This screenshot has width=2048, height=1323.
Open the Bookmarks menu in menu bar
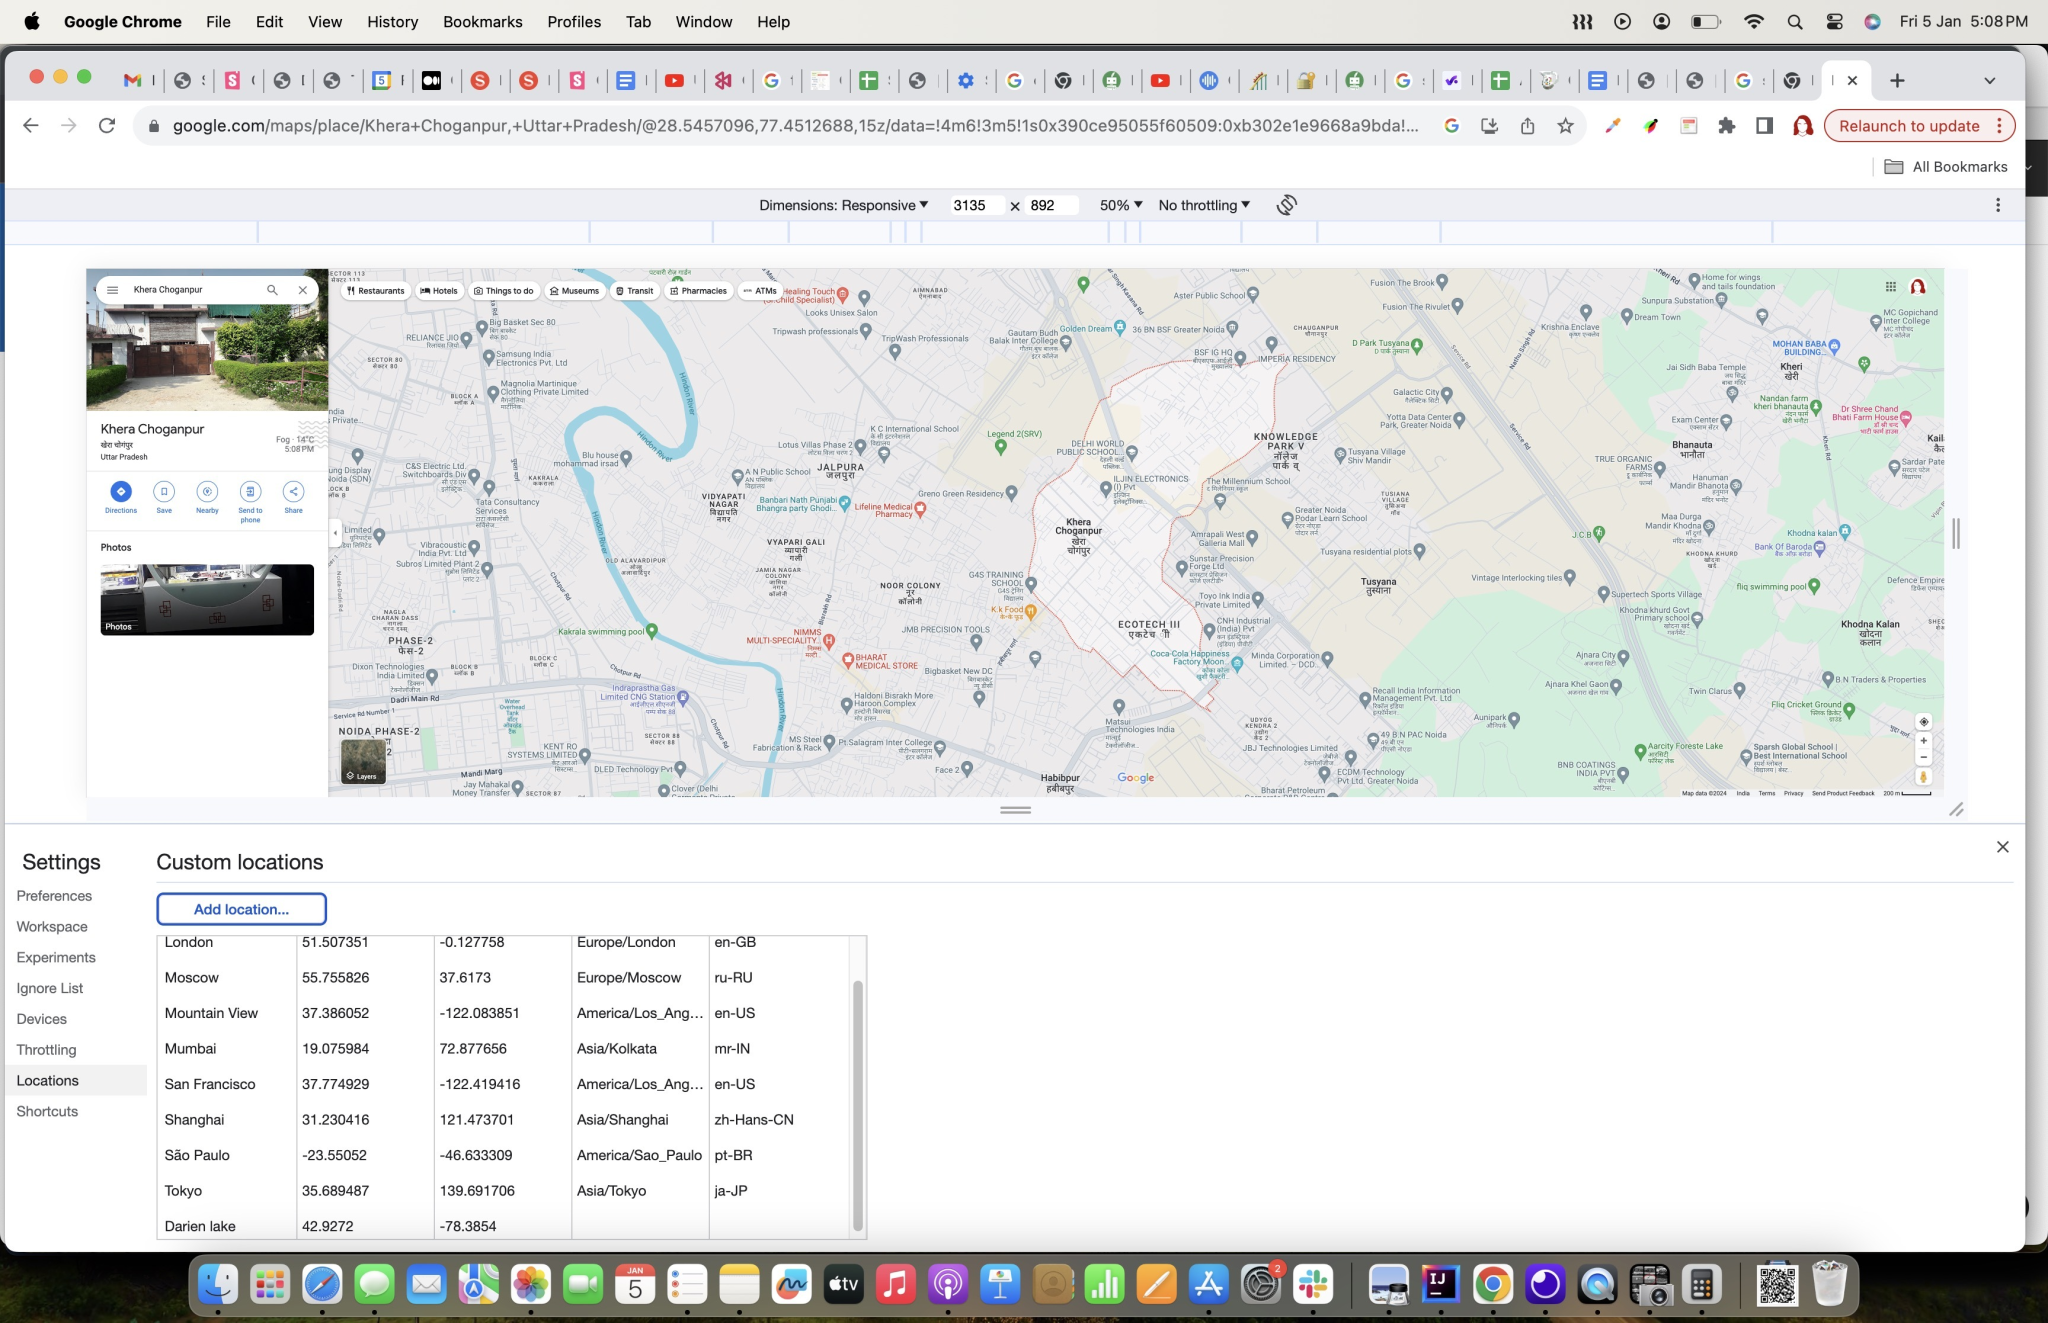pyautogui.click(x=482, y=21)
